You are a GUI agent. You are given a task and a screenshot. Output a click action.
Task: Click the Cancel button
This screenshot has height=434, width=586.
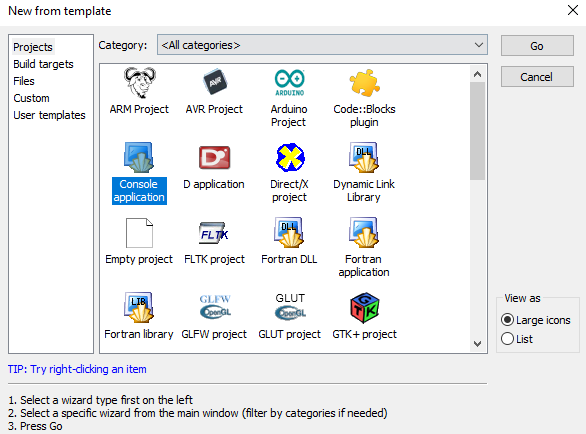point(537,77)
